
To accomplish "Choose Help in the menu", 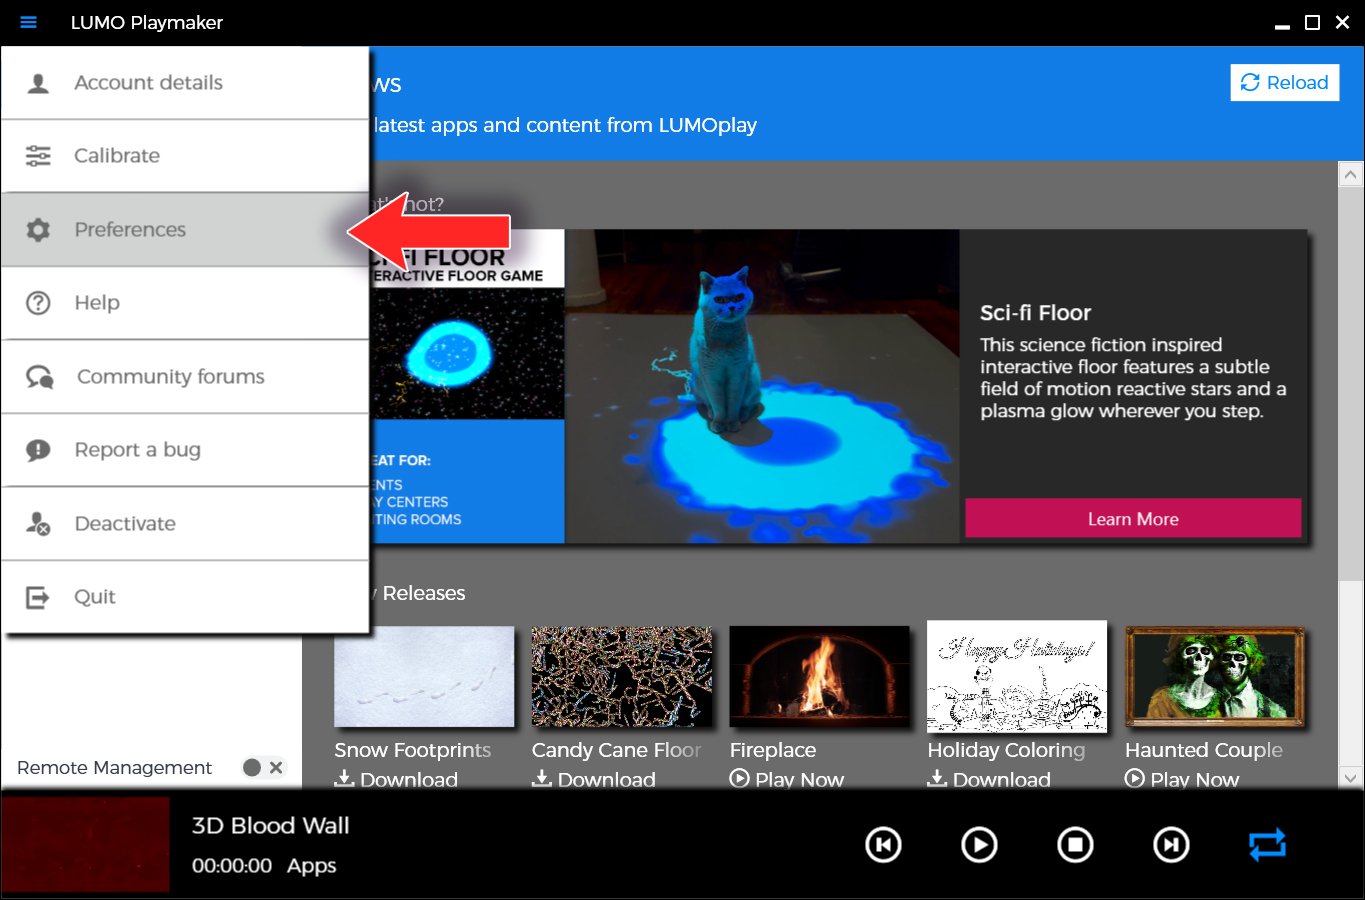I will point(185,303).
